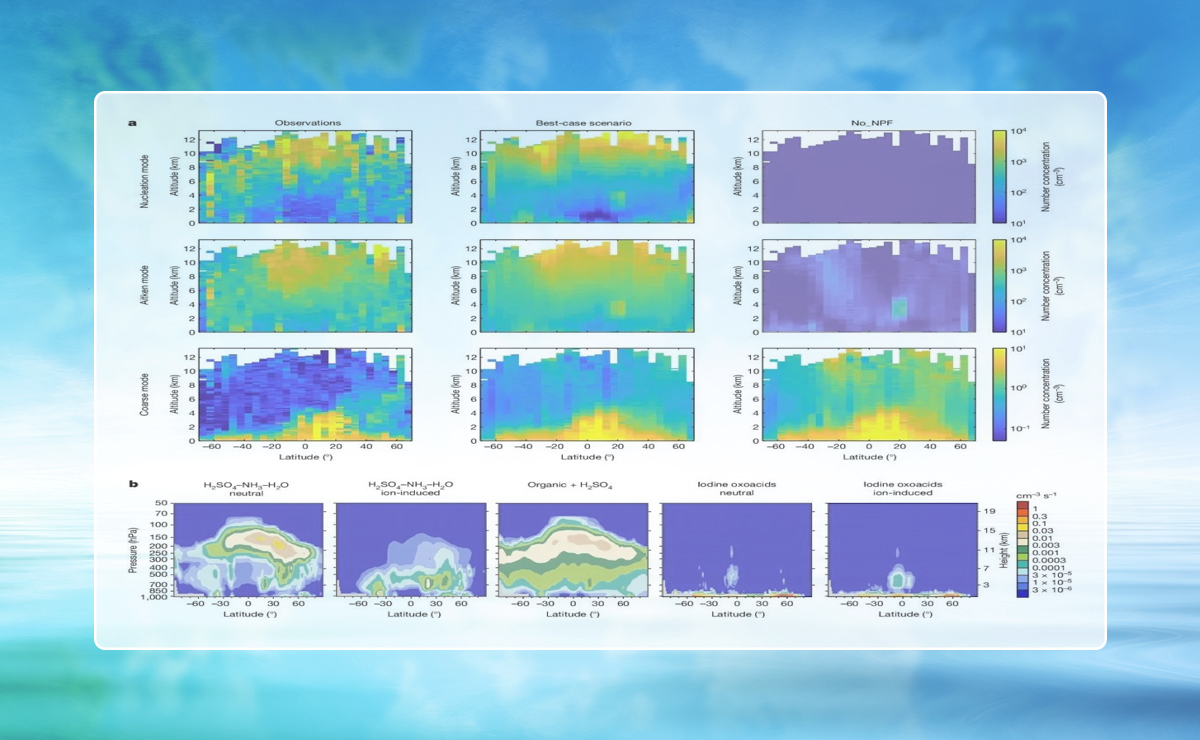Click the Observations Coarse mode heatmap
Image resolution: width=1200 pixels, height=740 pixels.
coord(305,394)
